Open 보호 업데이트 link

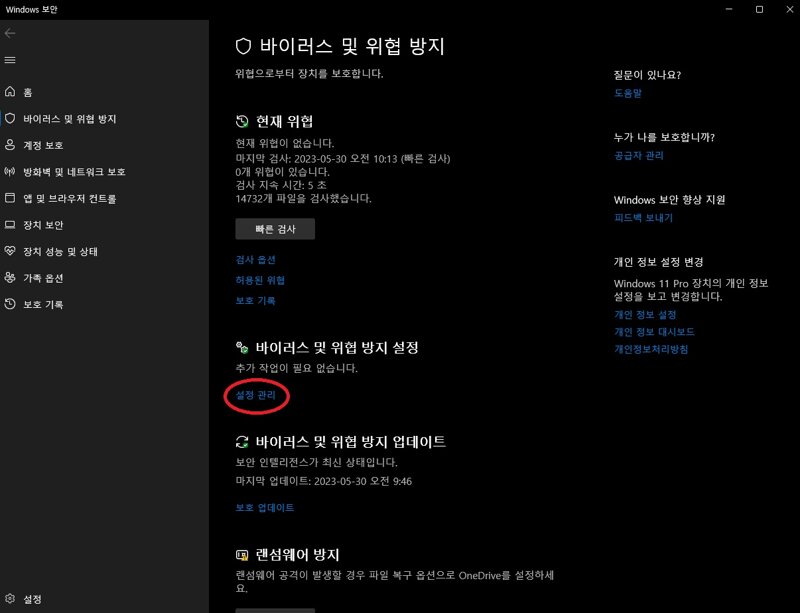[265, 508]
